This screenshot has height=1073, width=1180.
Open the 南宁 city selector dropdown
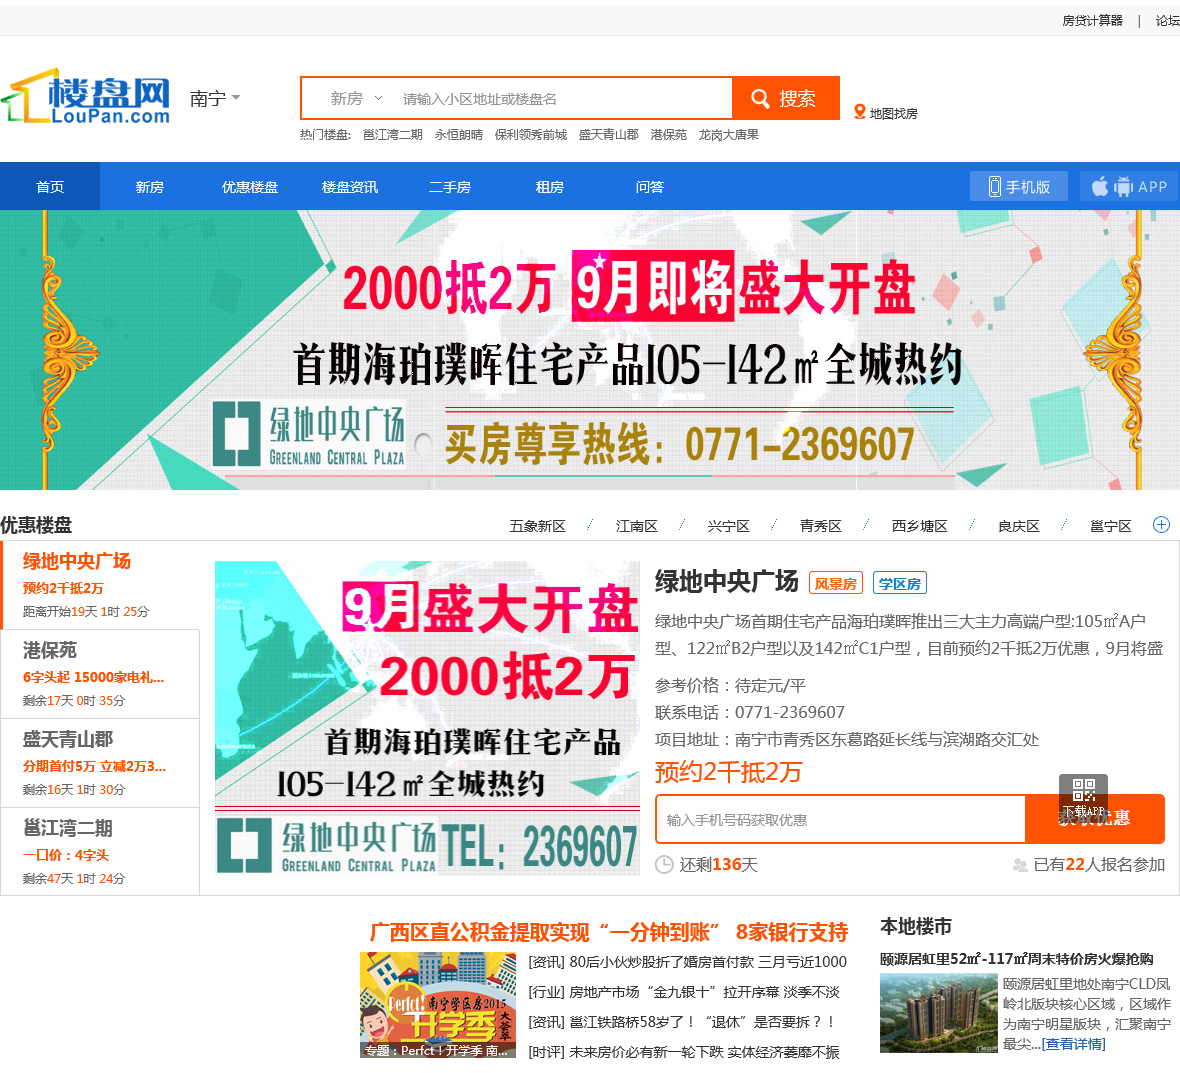[x=214, y=99]
